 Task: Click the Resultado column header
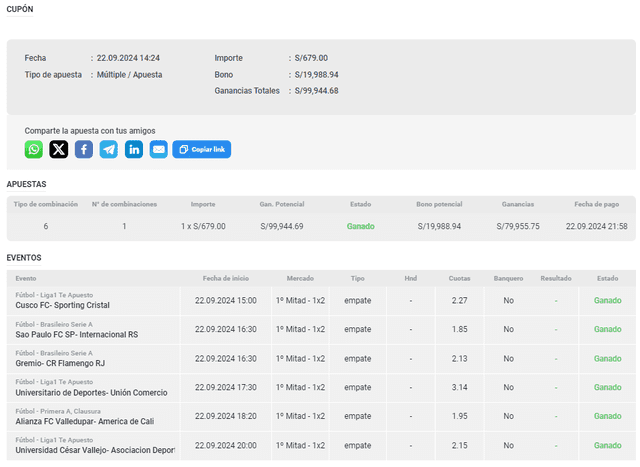click(556, 278)
